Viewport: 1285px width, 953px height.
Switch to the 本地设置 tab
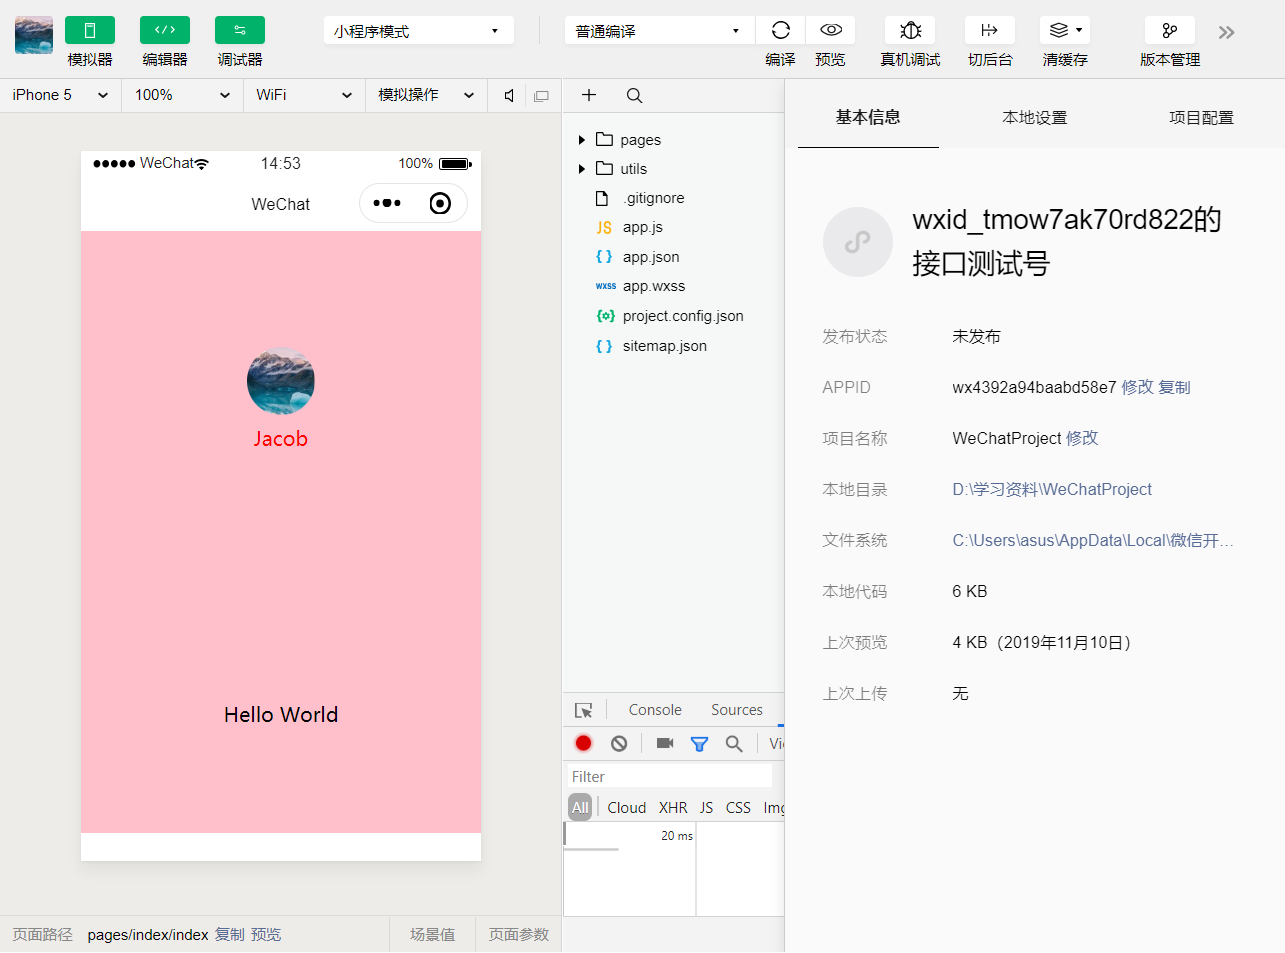point(1035,118)
